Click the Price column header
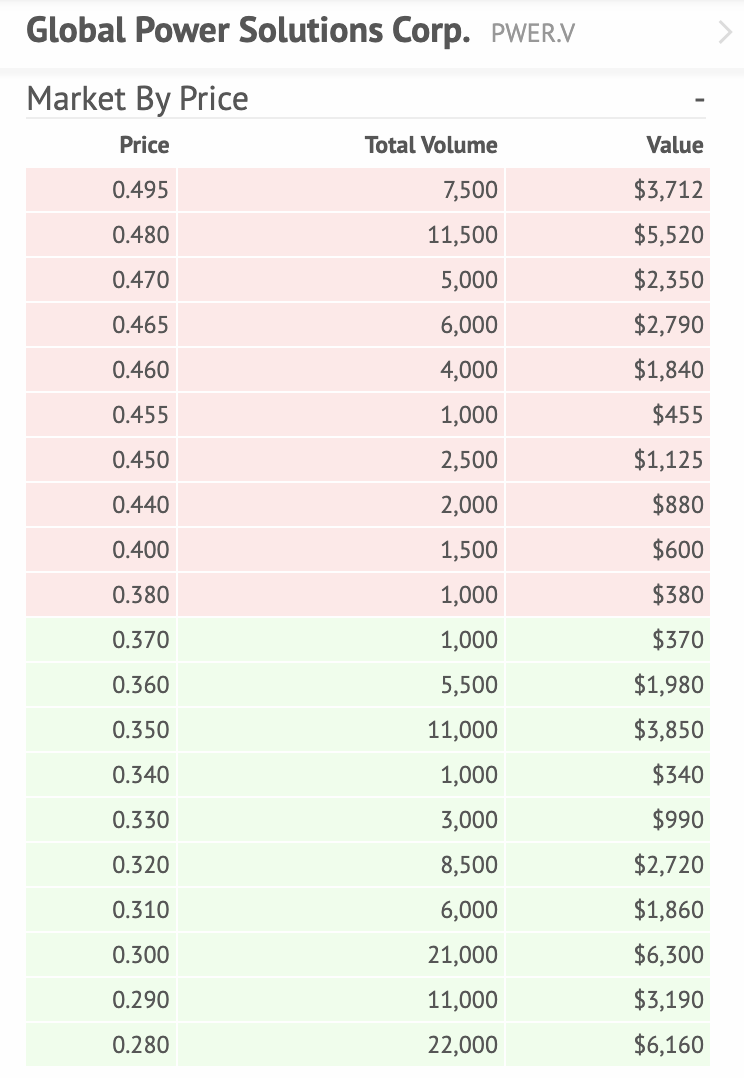The image size is (744, 1078). 144,145
